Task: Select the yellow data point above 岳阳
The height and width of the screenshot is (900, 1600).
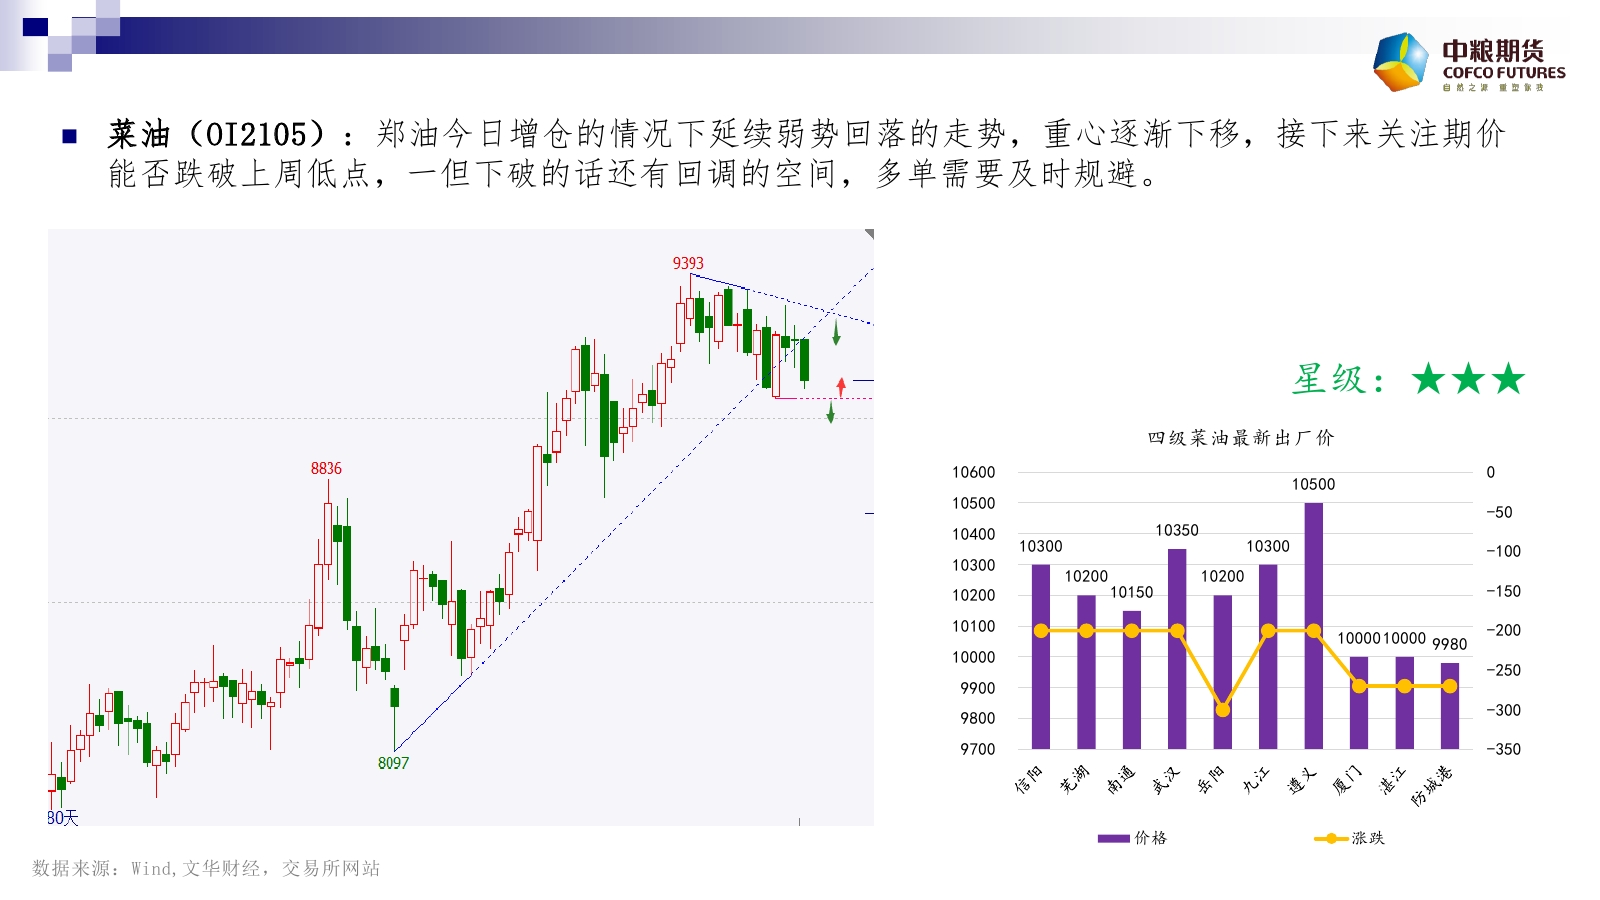Action: tap(1222, 710)
